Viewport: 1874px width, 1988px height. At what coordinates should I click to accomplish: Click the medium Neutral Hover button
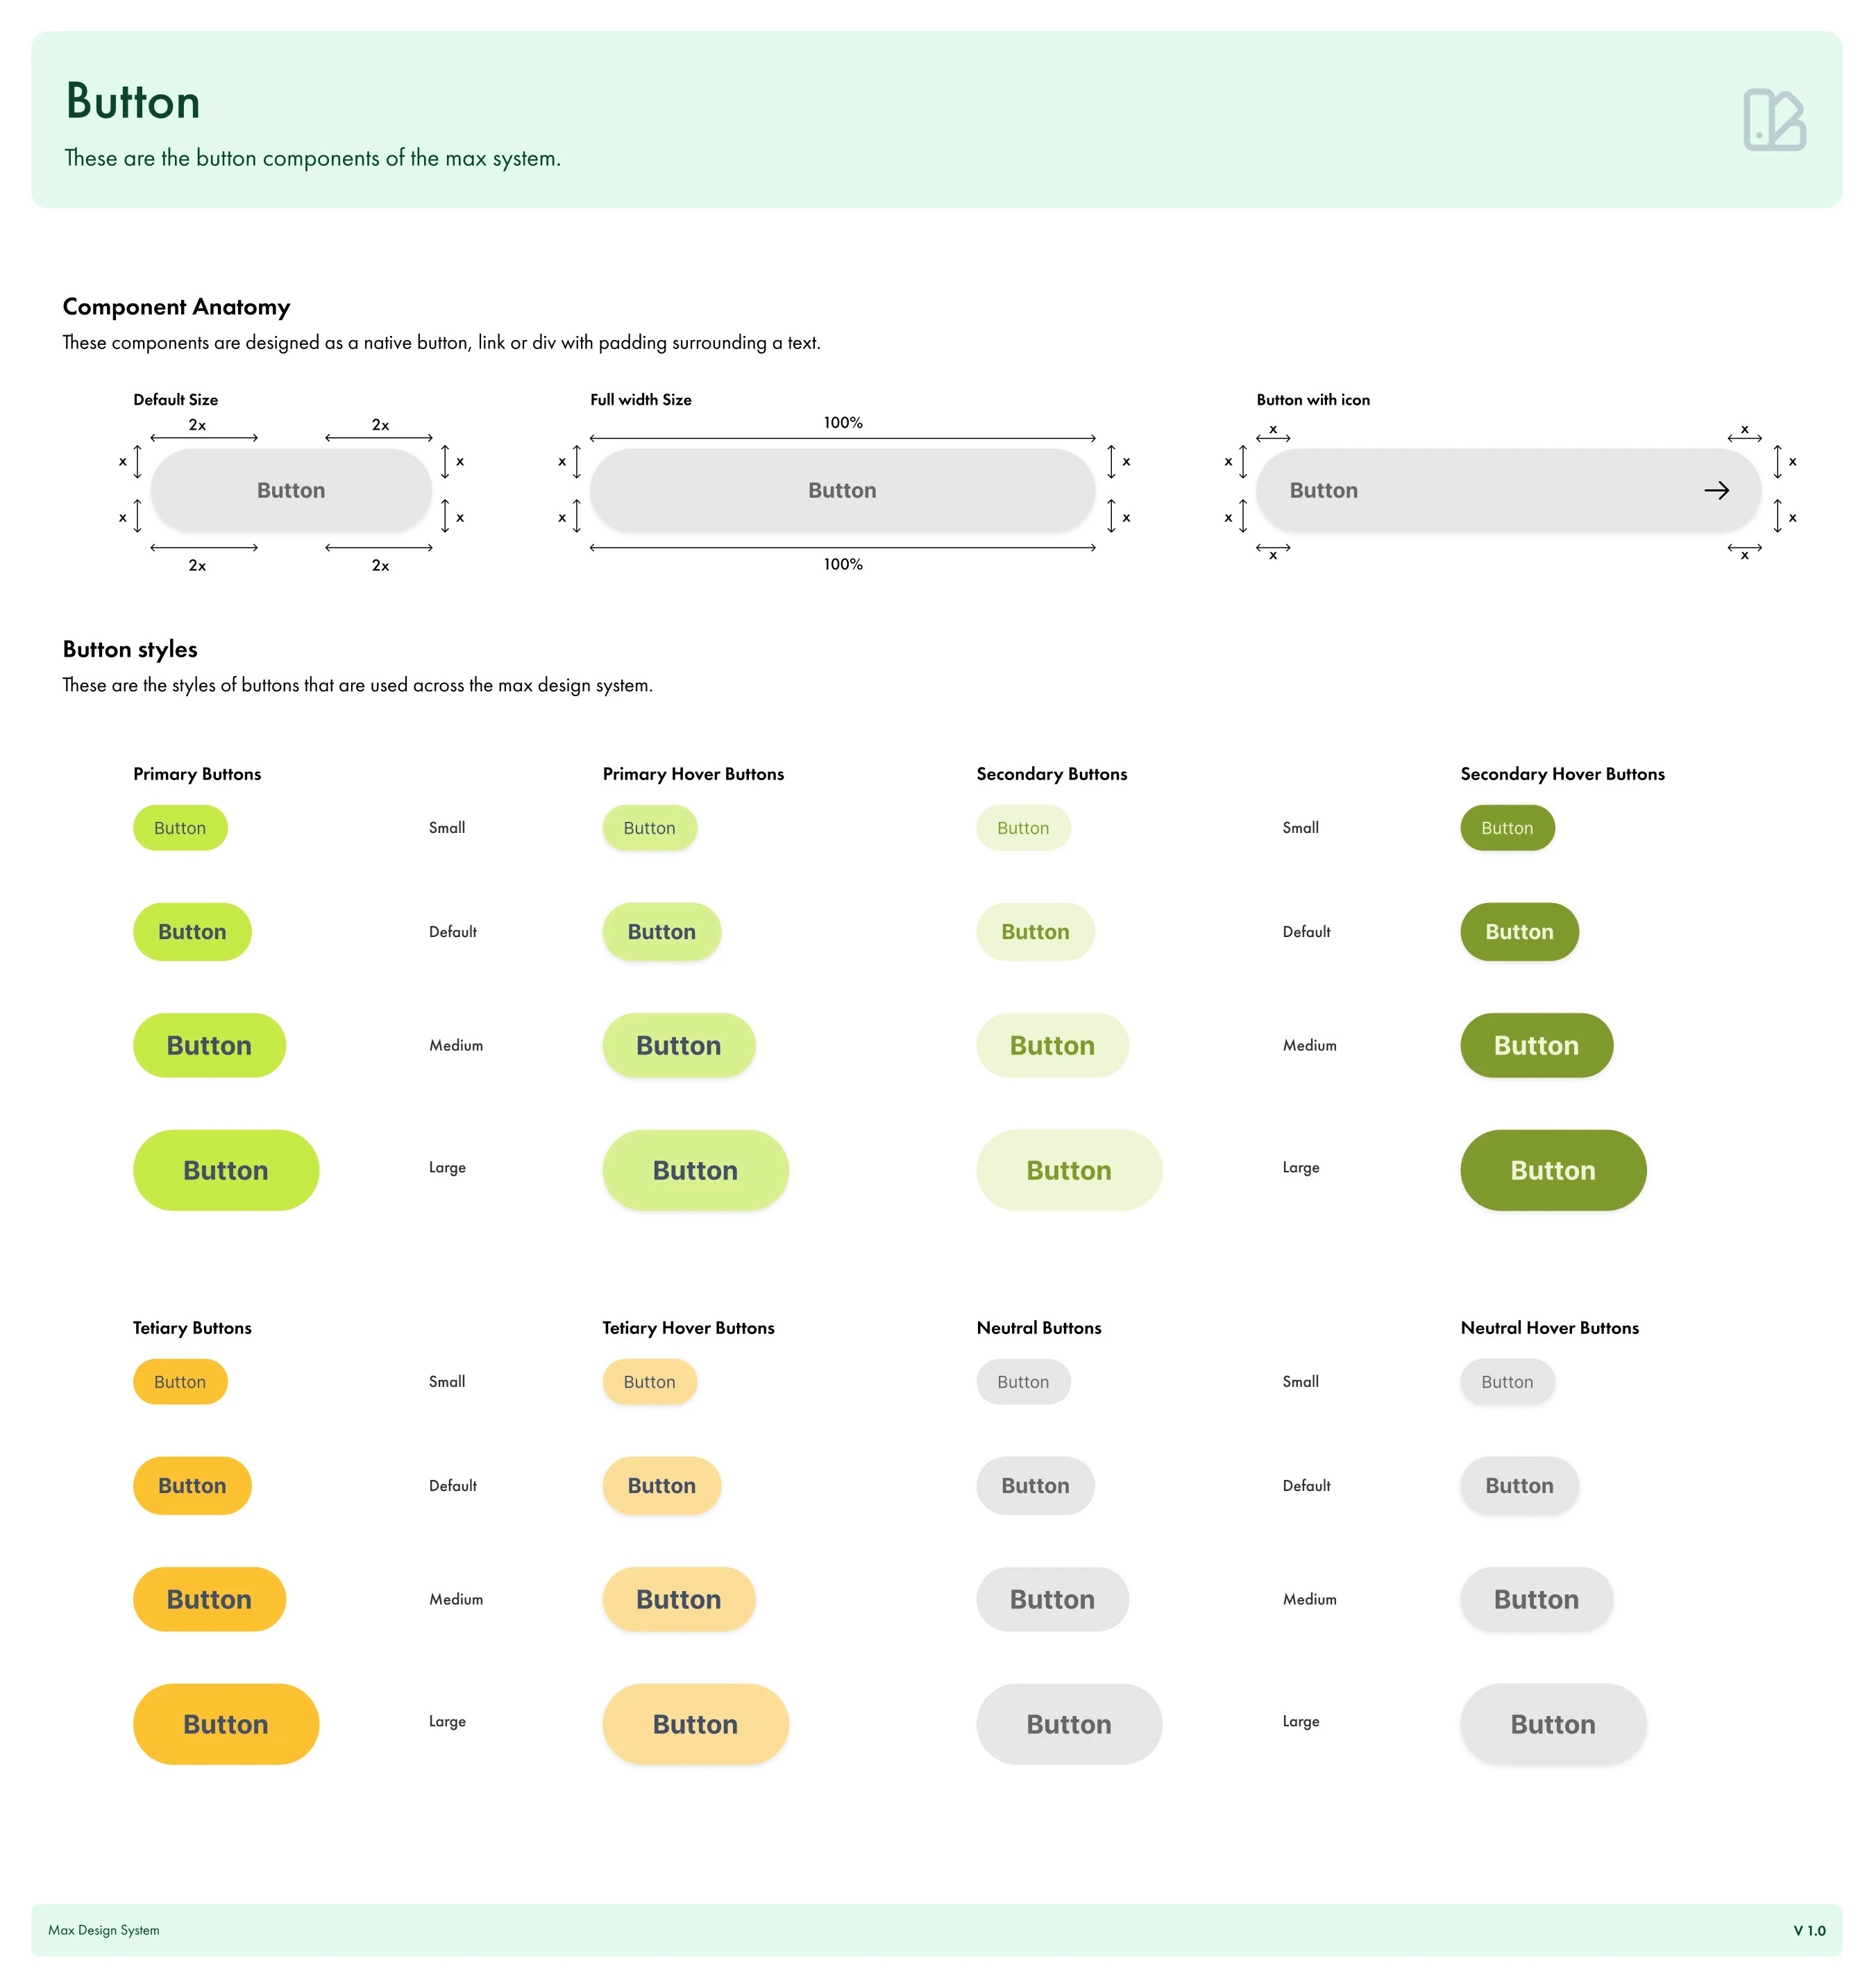click(1536, 1599)
